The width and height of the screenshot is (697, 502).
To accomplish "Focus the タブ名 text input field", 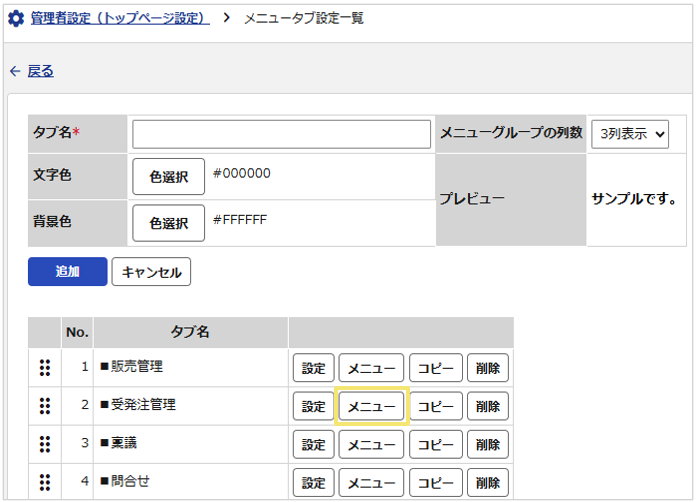I will click(x=281, y=134).
